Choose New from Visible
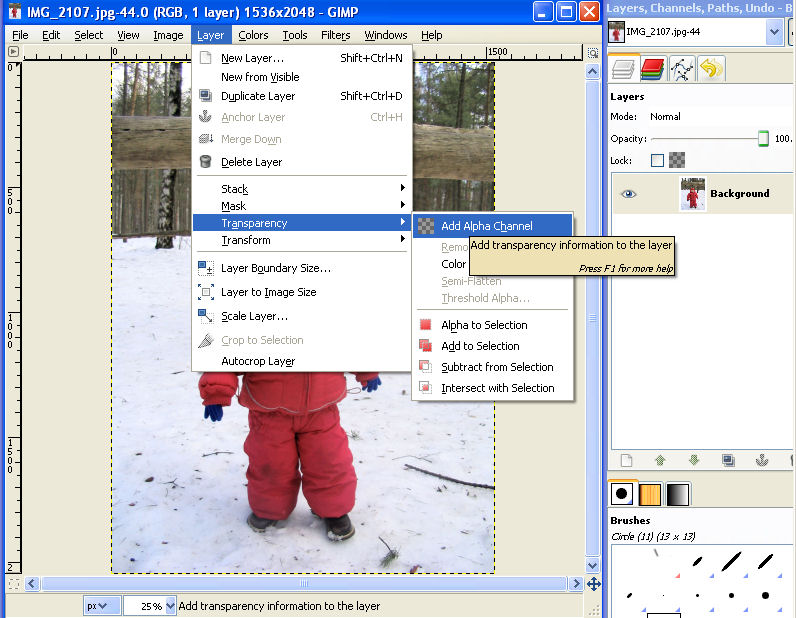The height and width of the screenshot is (618, 796). (302, 77)
